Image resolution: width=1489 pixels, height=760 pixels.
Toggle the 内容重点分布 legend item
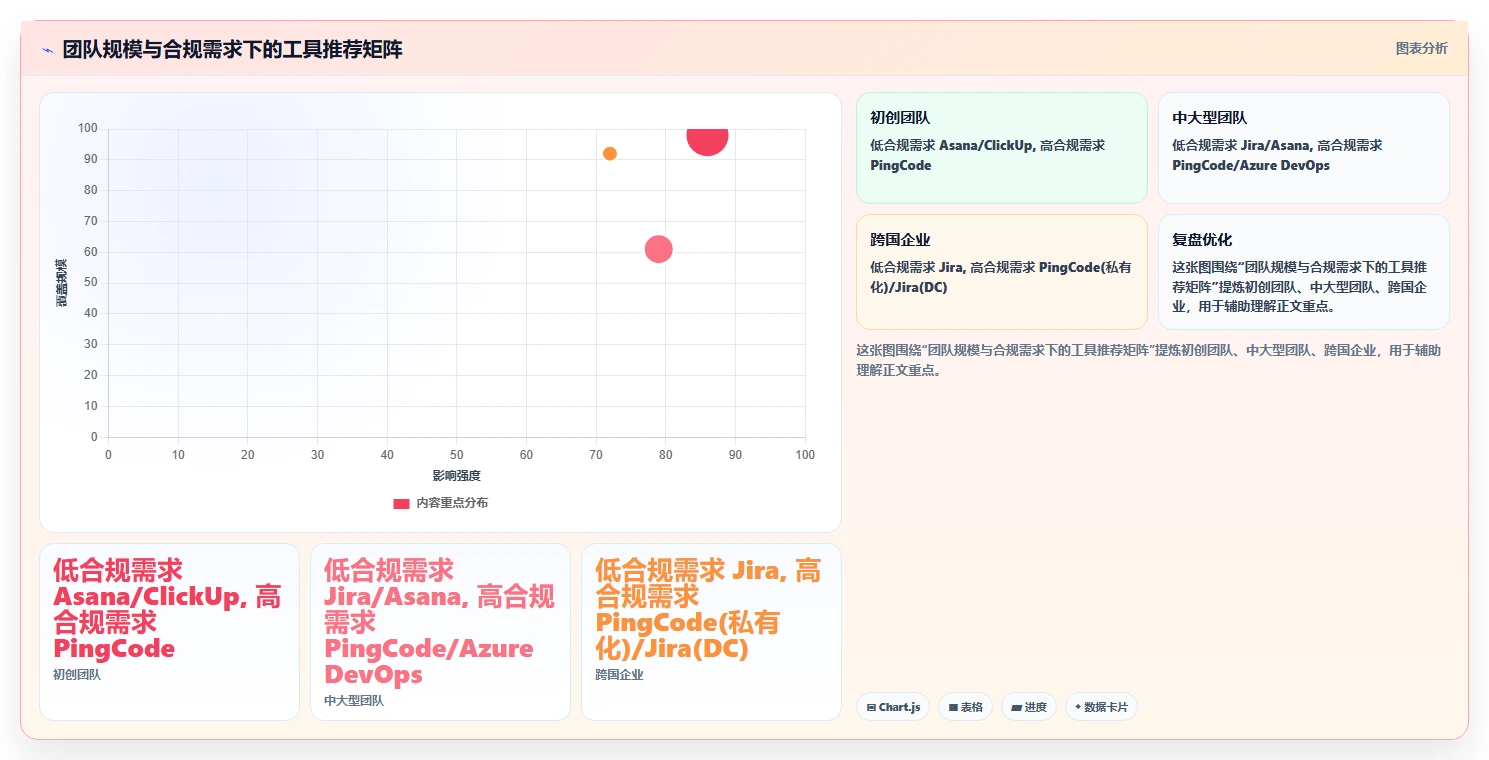point(441,503)
